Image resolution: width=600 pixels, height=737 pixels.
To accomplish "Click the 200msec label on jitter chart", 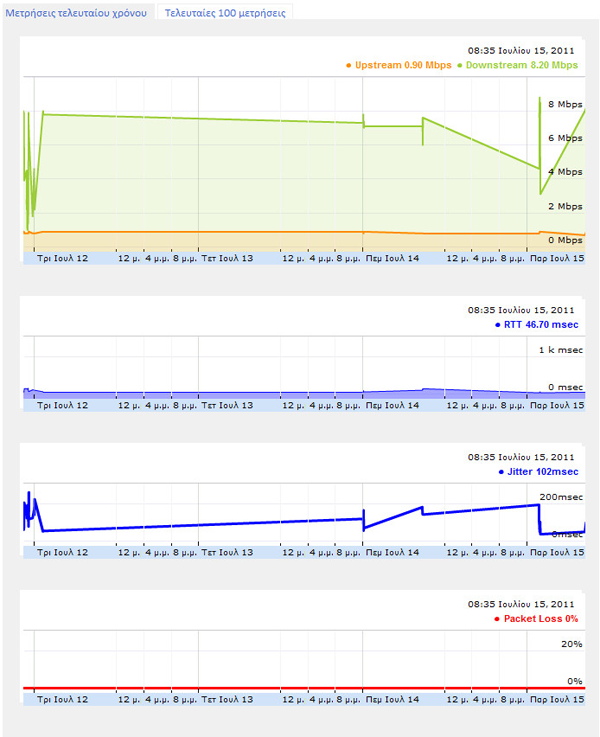I will 561,497.
